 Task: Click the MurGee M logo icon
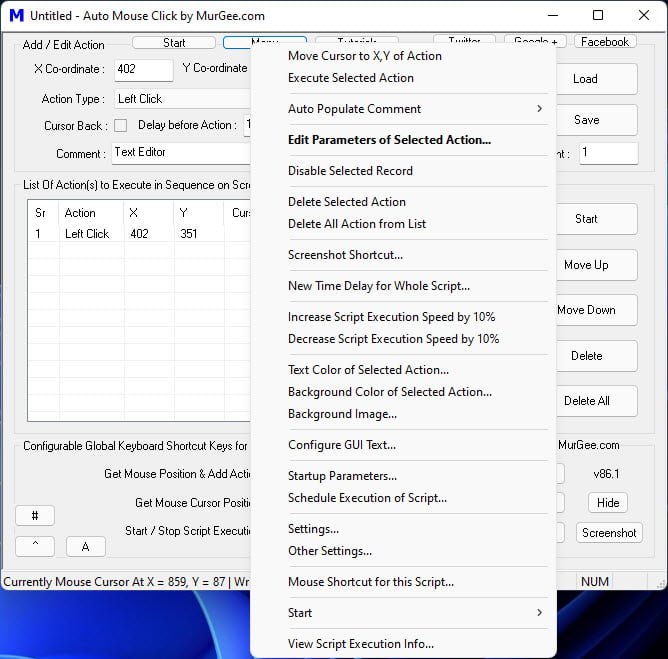[17, 15]
